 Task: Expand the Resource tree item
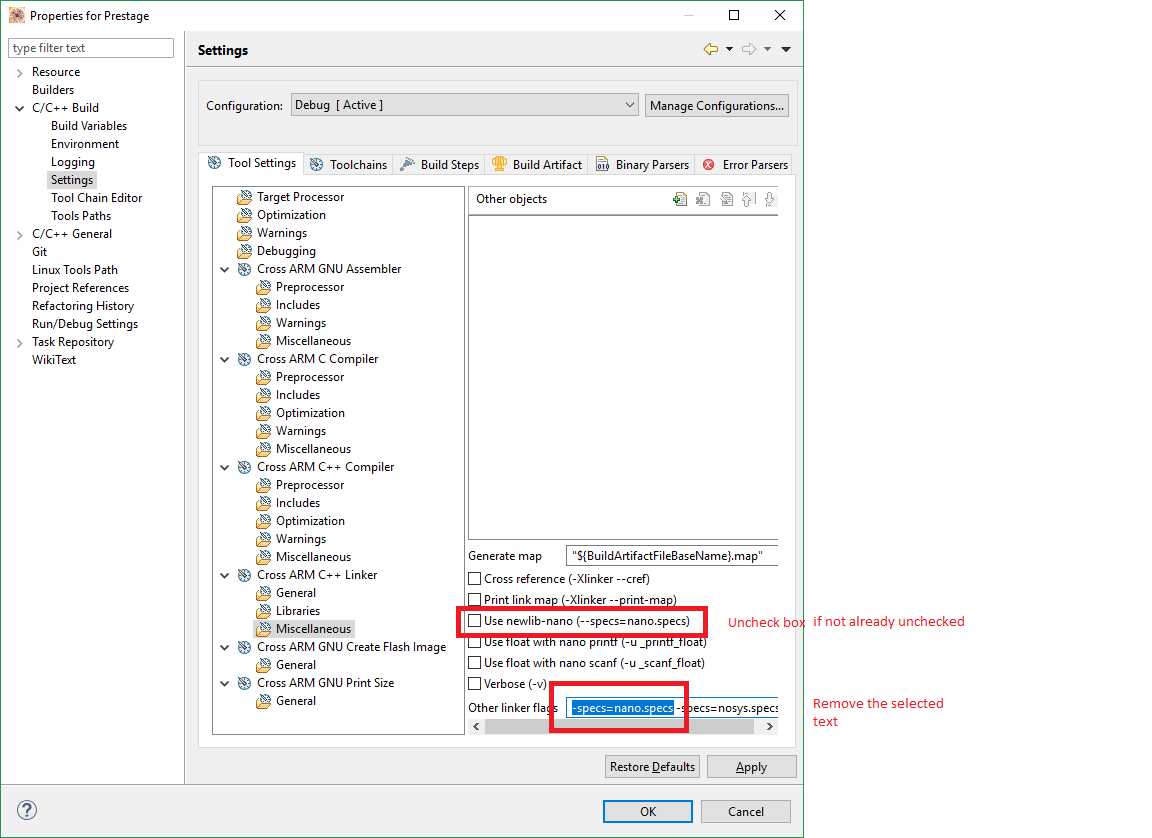click(20, 71)
